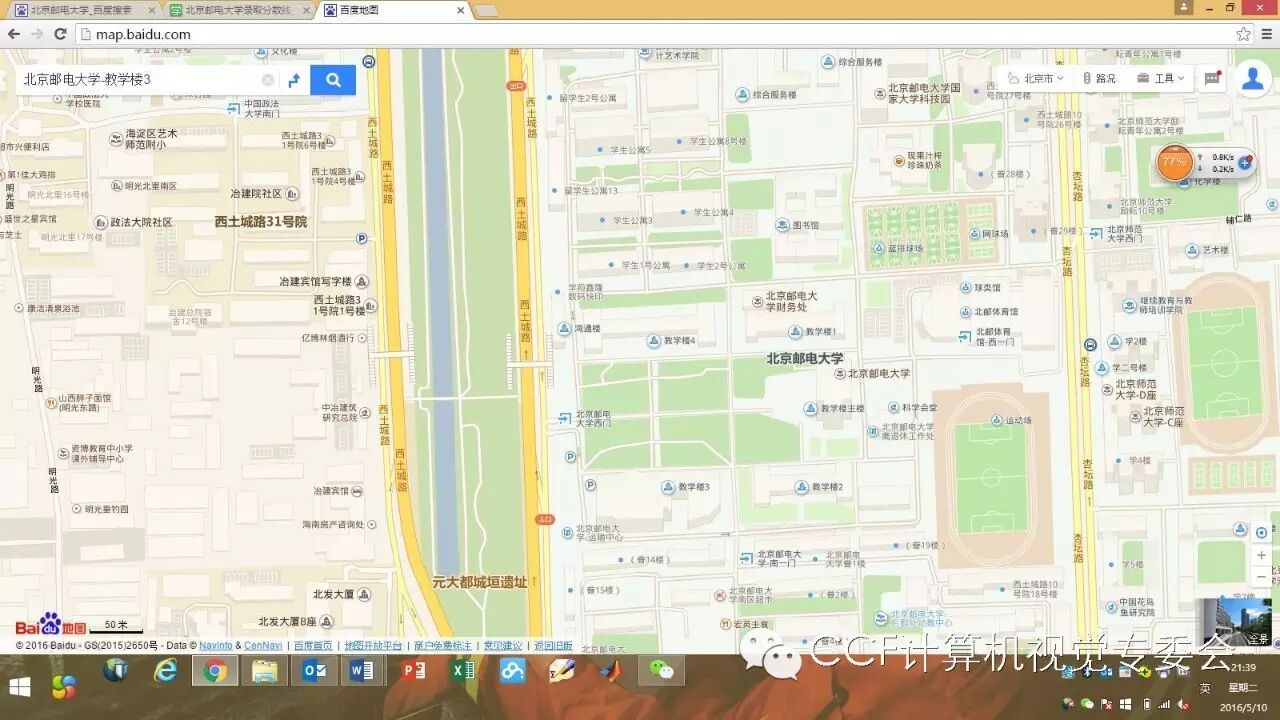Open the 意见建议 feedback link
Image resolution: width=1280 pixels, height=720 pixels.
pos(503,646)
